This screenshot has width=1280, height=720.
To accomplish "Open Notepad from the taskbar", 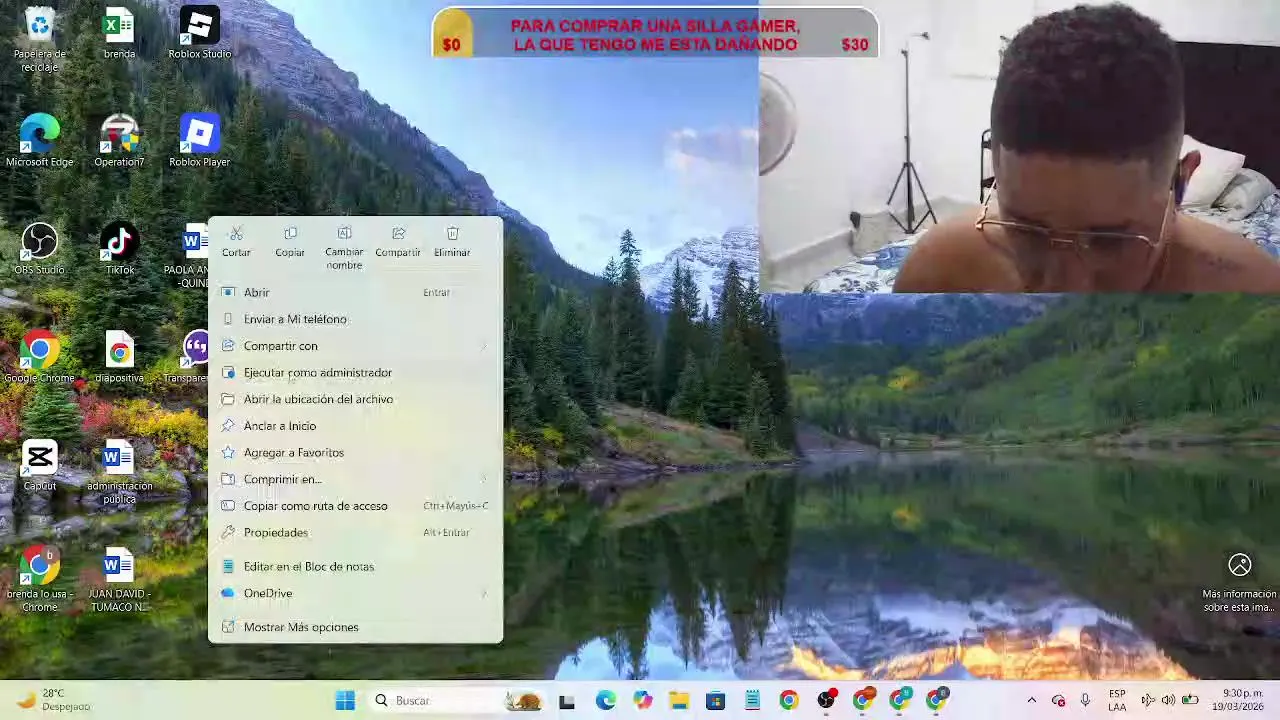I will (x=752, y=701).
